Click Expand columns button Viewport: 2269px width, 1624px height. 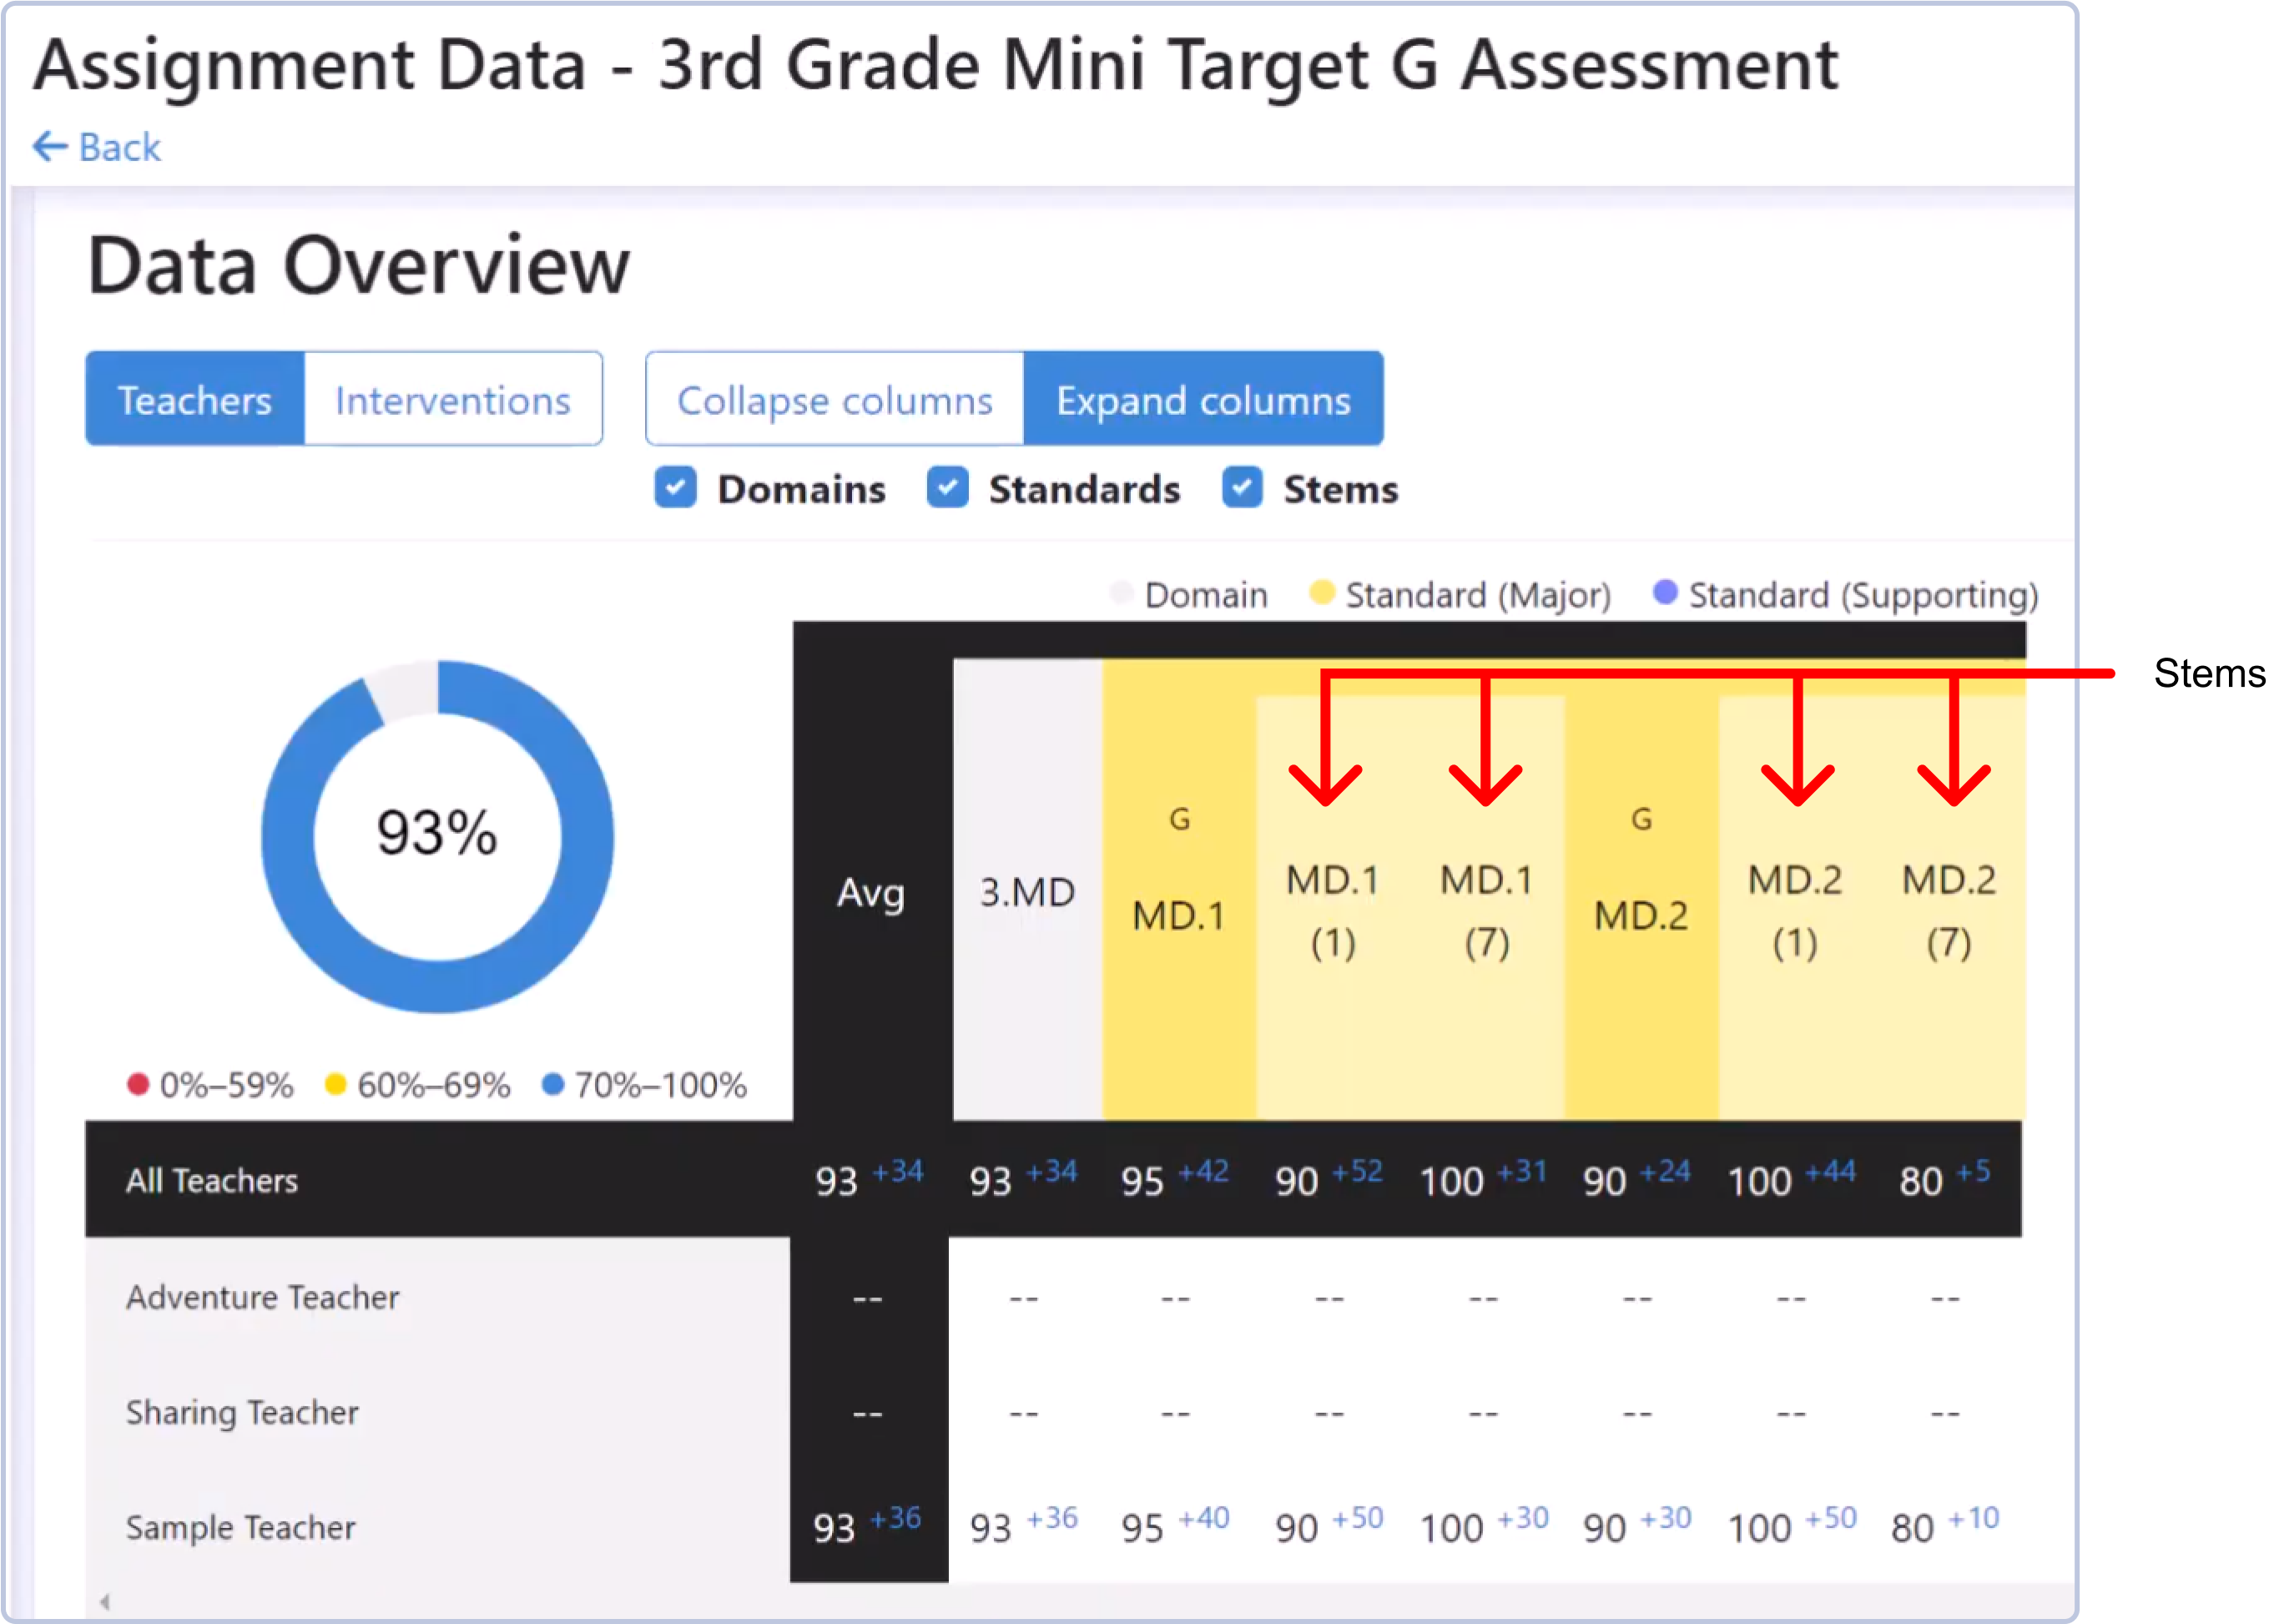tap(1204, 399)
